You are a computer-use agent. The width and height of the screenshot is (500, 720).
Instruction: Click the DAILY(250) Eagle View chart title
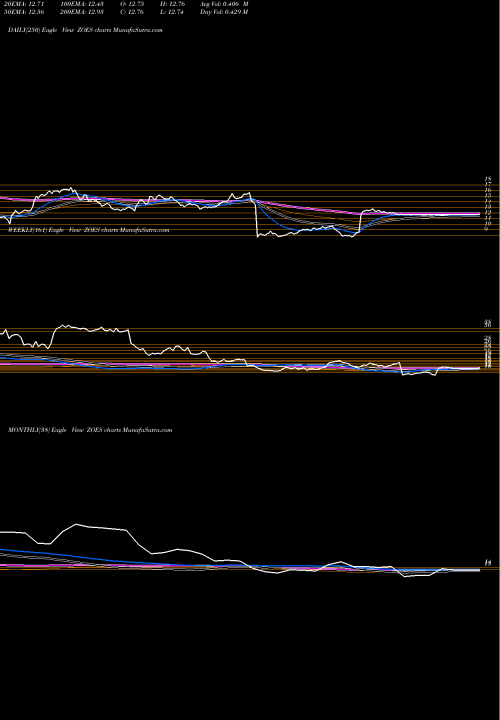point(85,30)
